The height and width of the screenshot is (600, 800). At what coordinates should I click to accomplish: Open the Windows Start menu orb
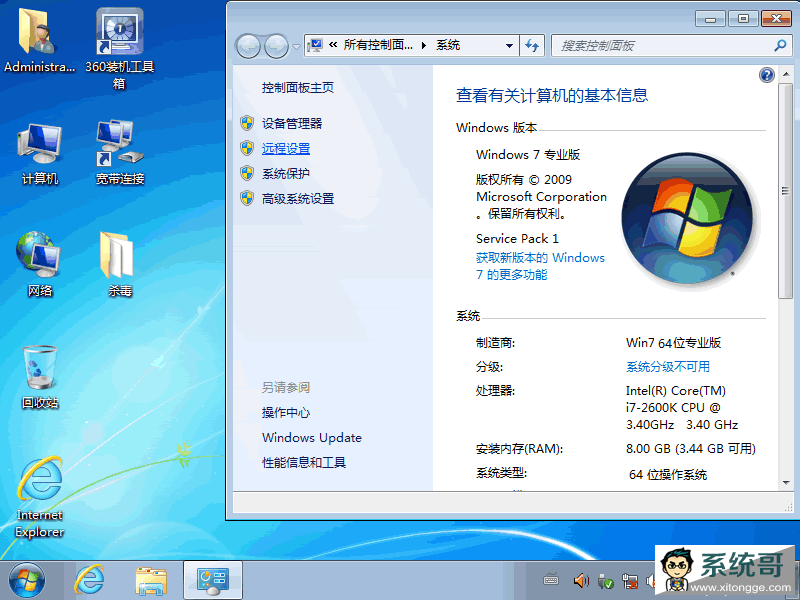pos(27,581)
